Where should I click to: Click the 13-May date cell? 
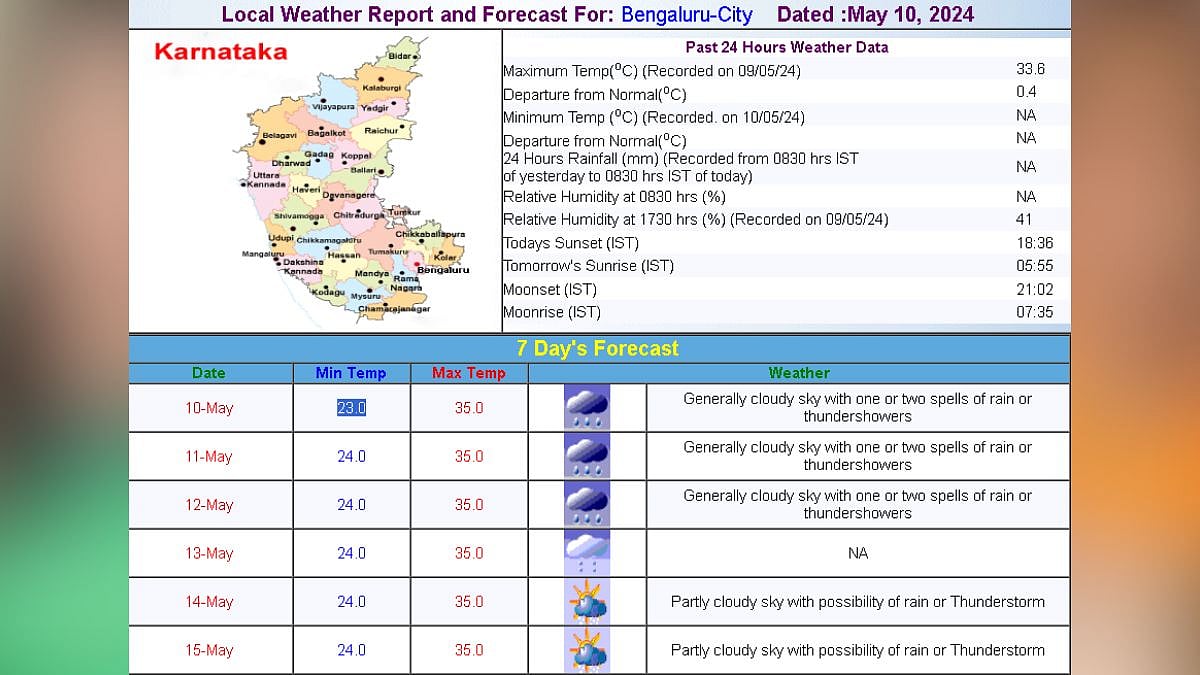coord(209,553)
